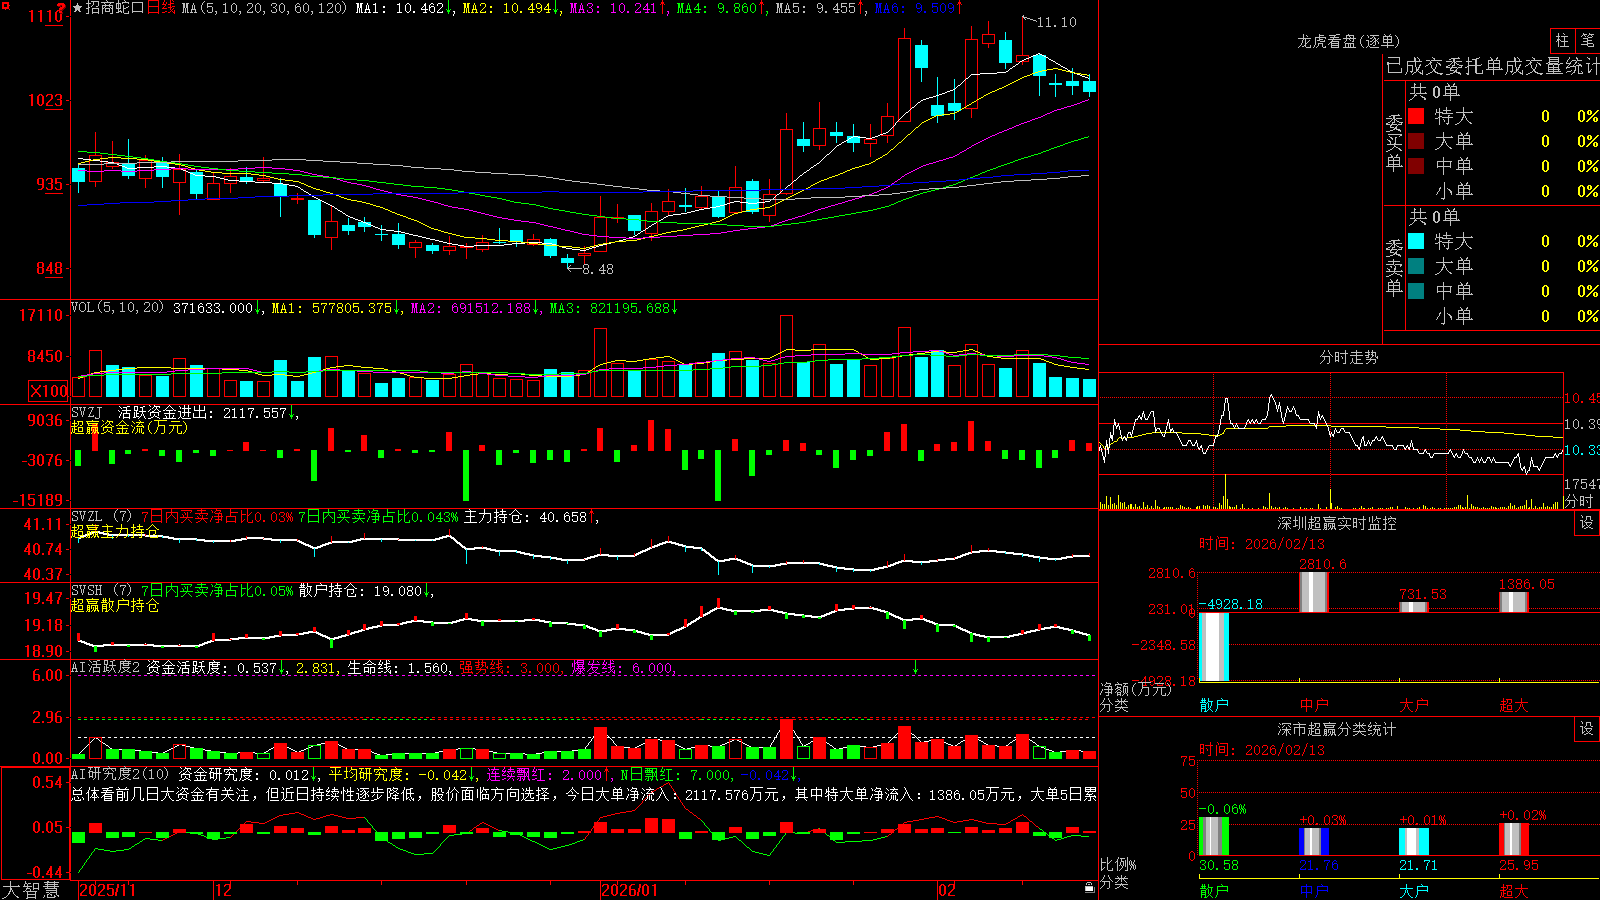1600x900 pixels.
Task: Select the 12 month marker on time axis
Action: (224, 889)
